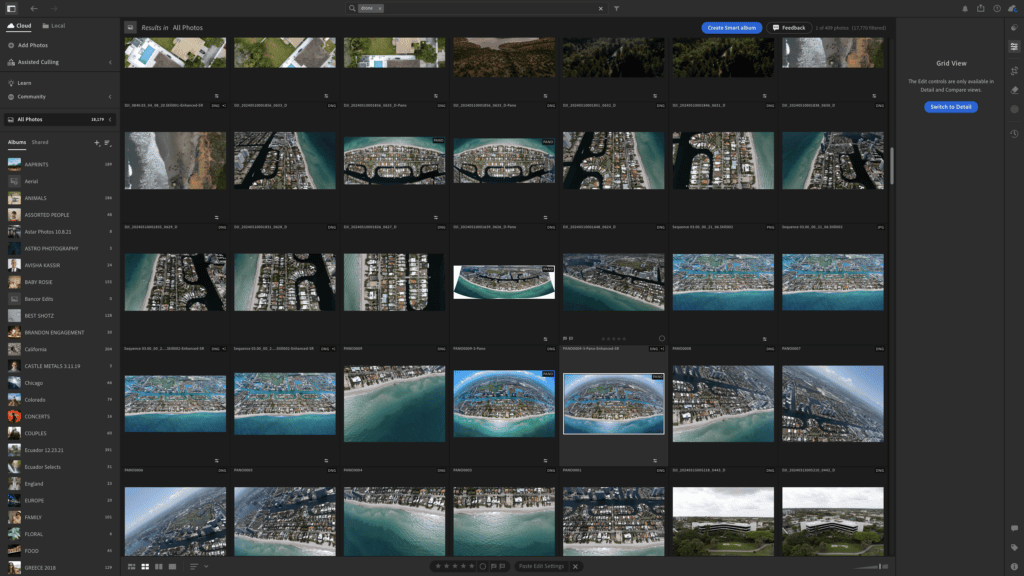Open notifications bell icon

click(965, 8)
